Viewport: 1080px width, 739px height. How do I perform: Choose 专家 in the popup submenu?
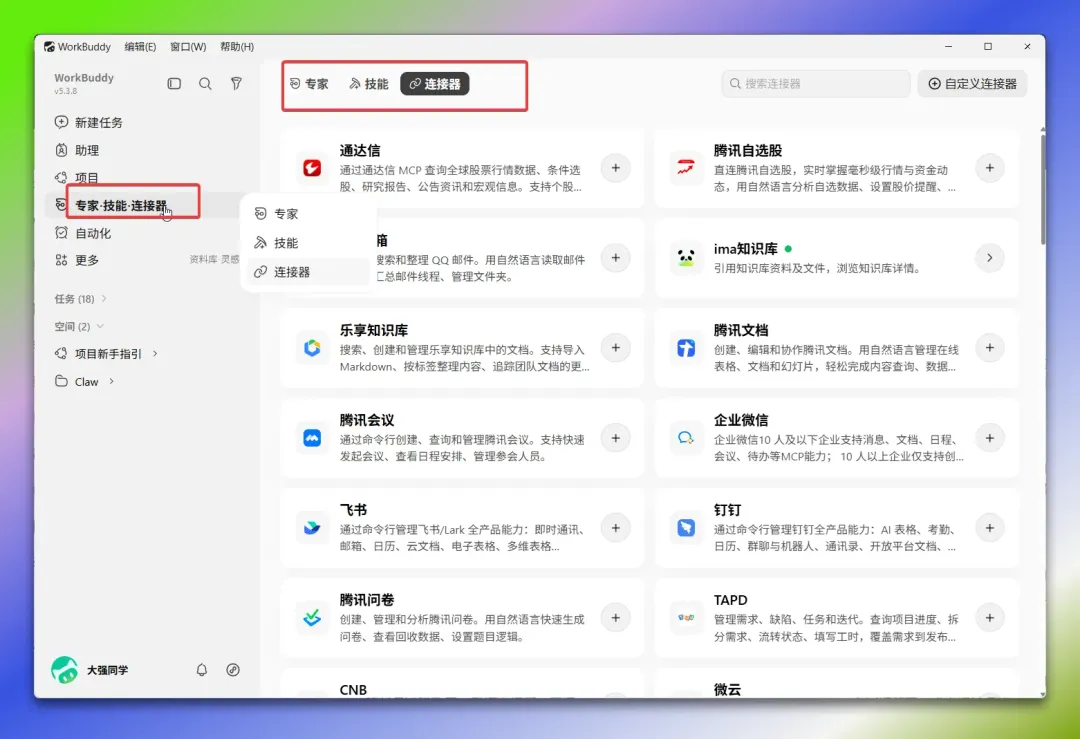coord(307,214)
